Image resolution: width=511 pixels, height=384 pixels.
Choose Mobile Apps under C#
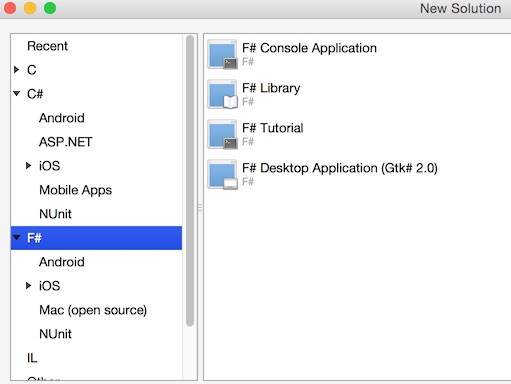[x=76, y=190]
